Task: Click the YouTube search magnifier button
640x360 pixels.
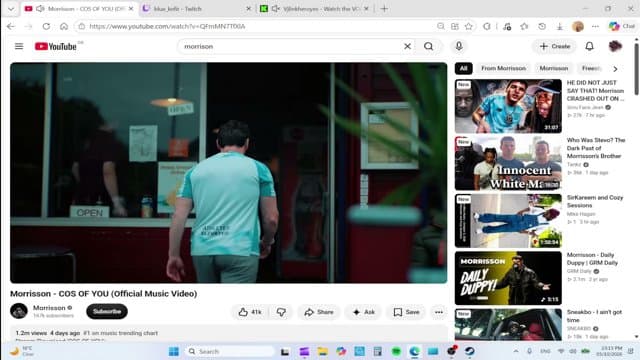Action: point(428,47)
